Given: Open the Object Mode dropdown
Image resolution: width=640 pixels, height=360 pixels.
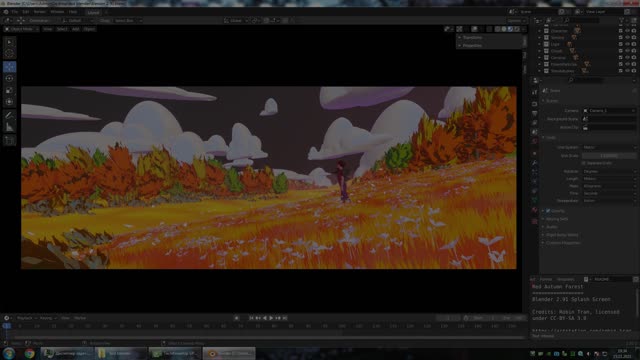Looking at the screenshot, I should tap(21, 29).
